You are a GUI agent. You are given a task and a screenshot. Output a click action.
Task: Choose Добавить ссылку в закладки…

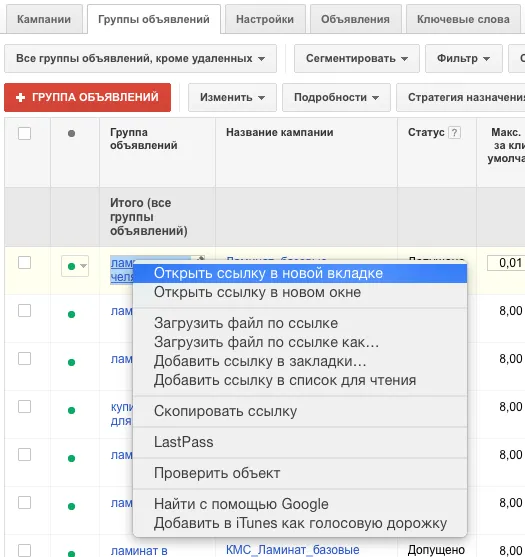(300, 361)
